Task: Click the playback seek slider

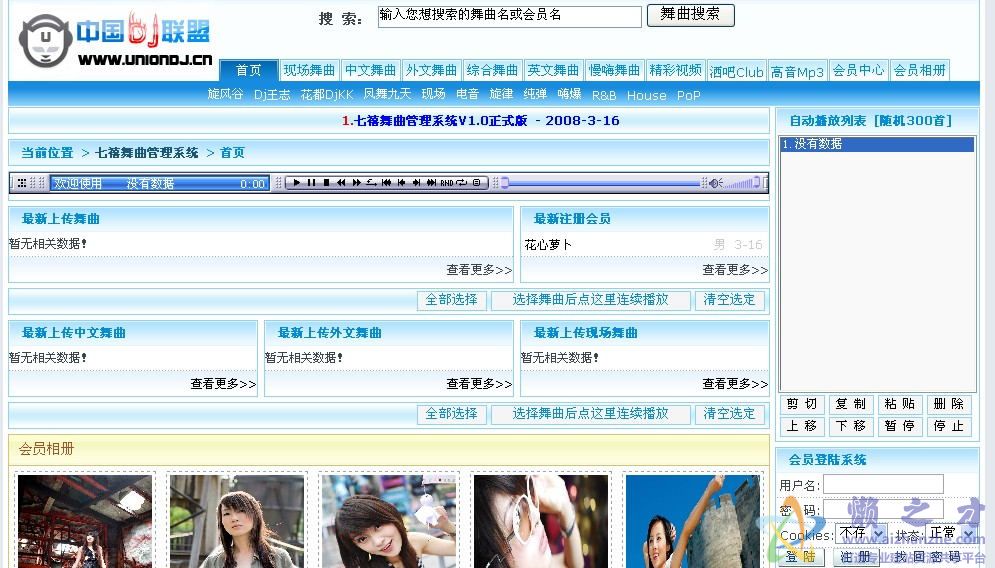Action: (x=600, y=183)
